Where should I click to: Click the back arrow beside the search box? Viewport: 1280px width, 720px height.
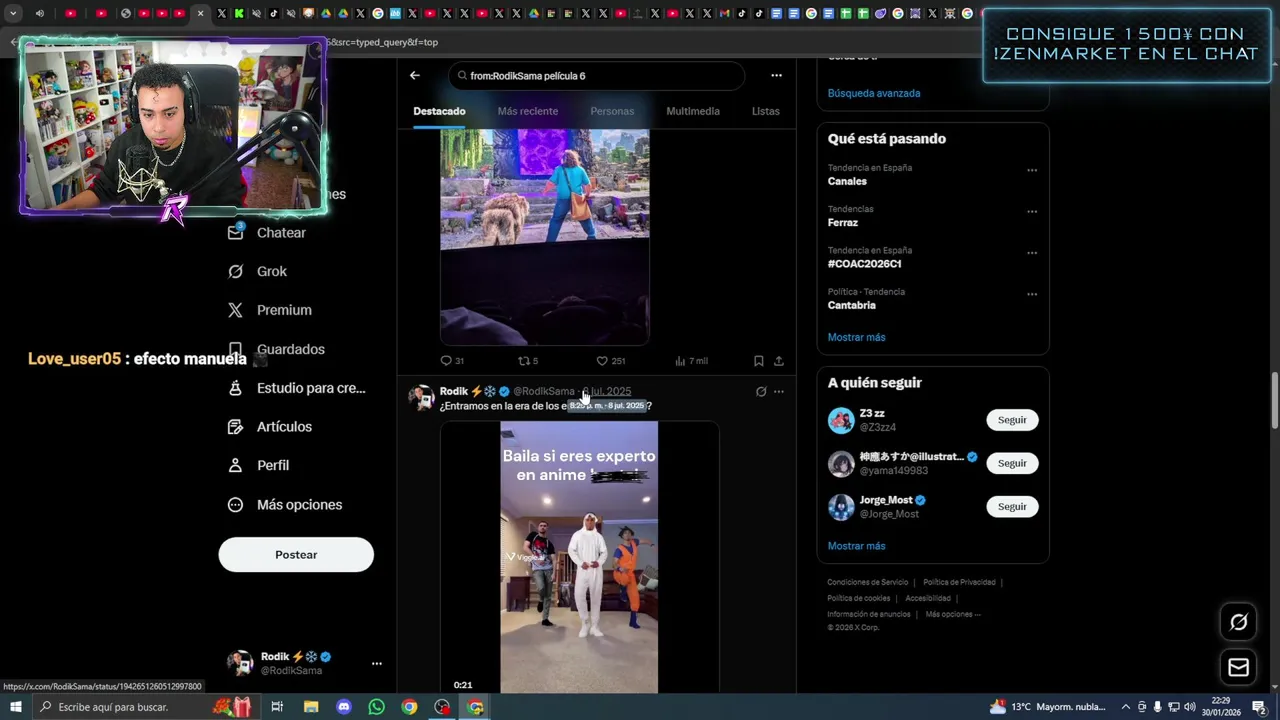[x=415, y=75]
